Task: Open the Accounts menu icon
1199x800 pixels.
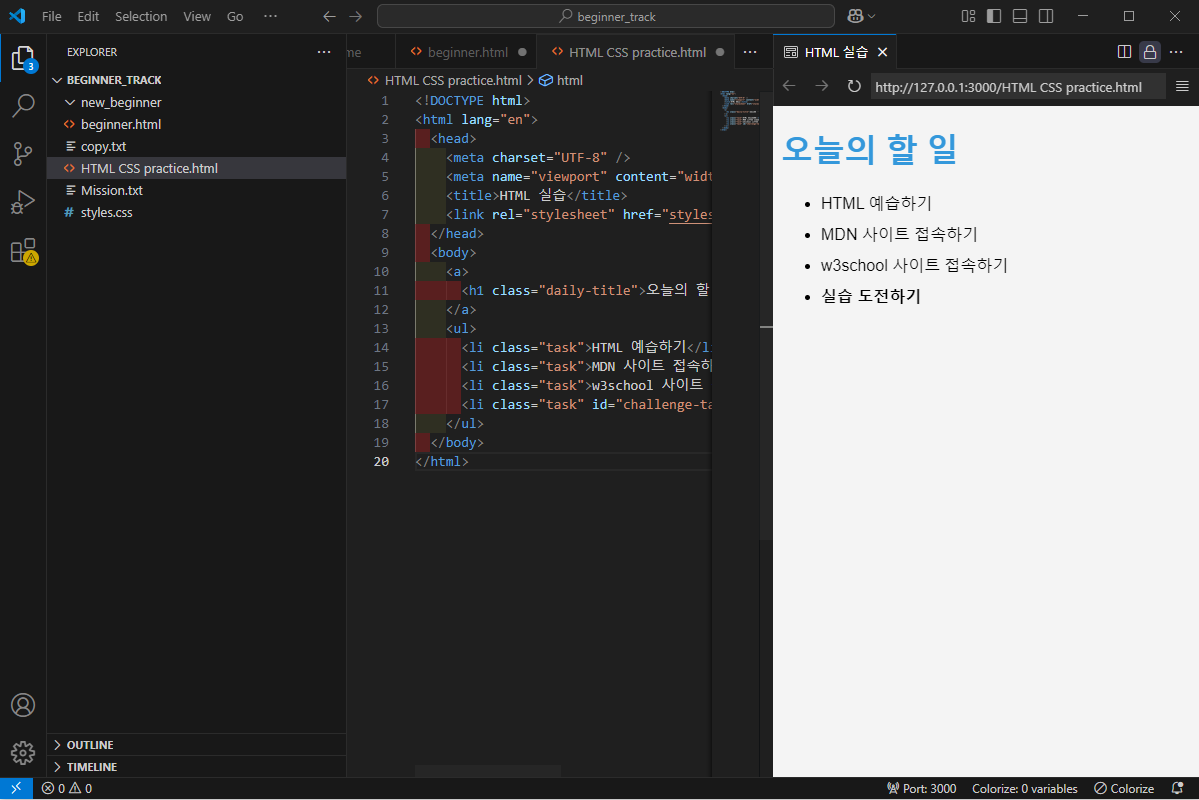Action: tap(23, 705)
